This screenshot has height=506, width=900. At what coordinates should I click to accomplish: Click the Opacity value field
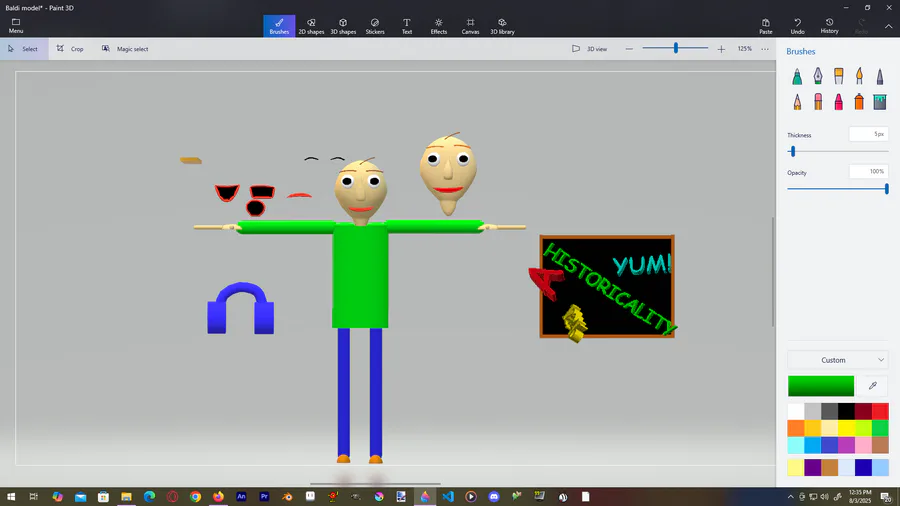[x=868, y=172]
